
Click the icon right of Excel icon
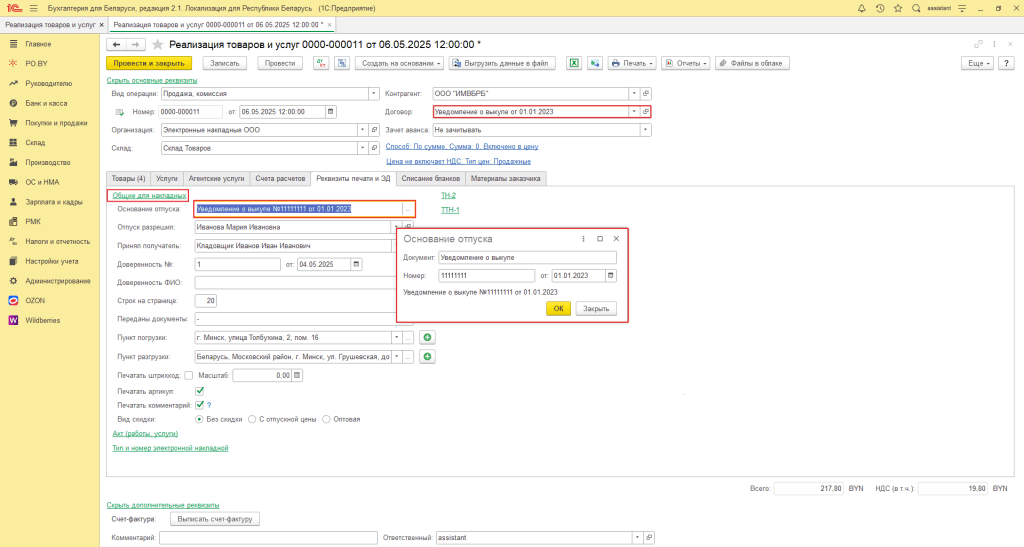(594, 63)
